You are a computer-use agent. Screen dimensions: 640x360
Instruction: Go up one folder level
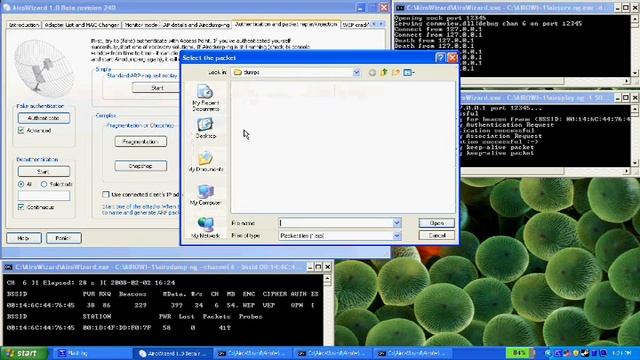tap(384, 72)
